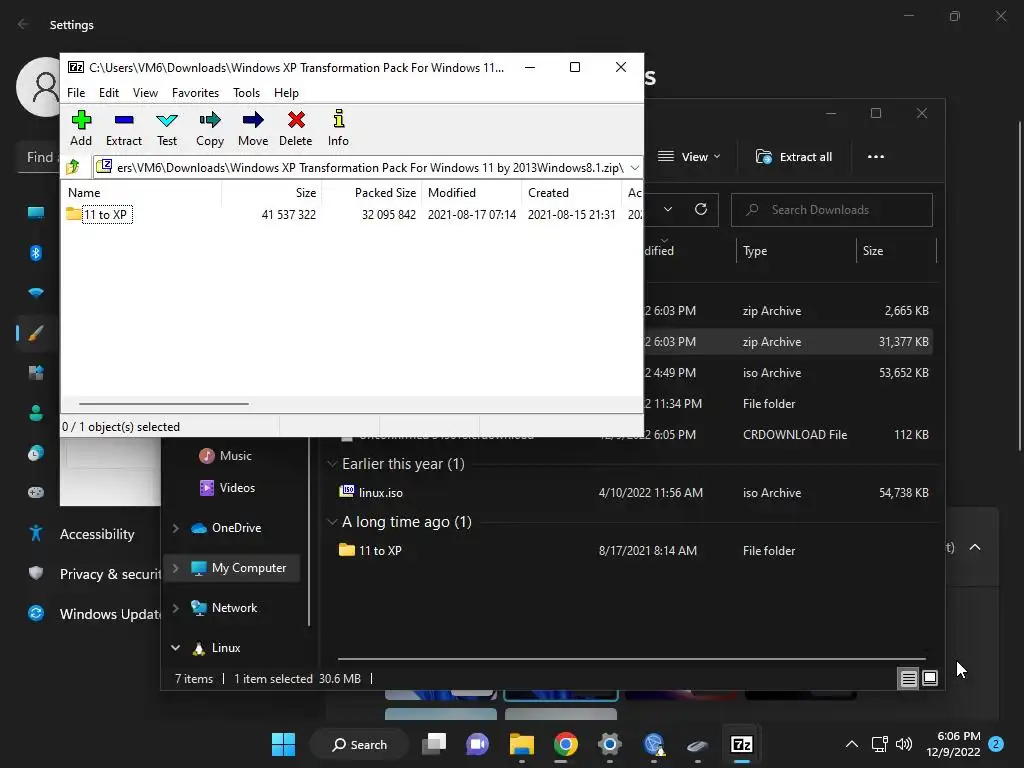Screen dimensions: 1024x768
Task: Go back in the Settings window
Action: (23, 24)
